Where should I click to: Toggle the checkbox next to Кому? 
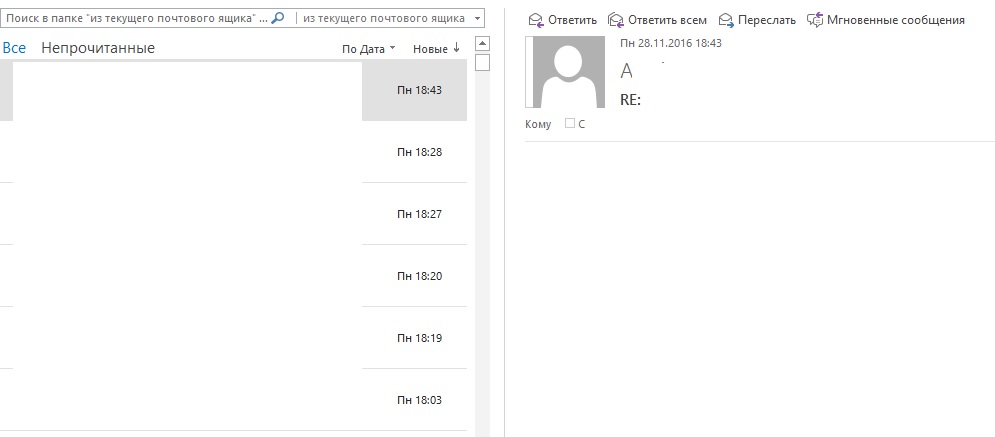(x=570, y=123)
